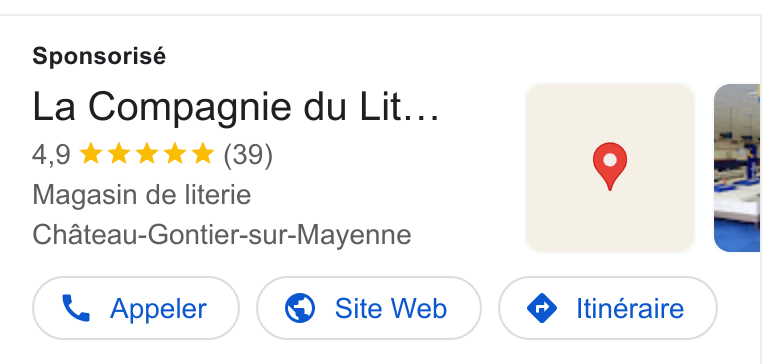Viewport: 776px width, 364px height.
Task: Click Magasin de literie category text
Action: (142, 195)
